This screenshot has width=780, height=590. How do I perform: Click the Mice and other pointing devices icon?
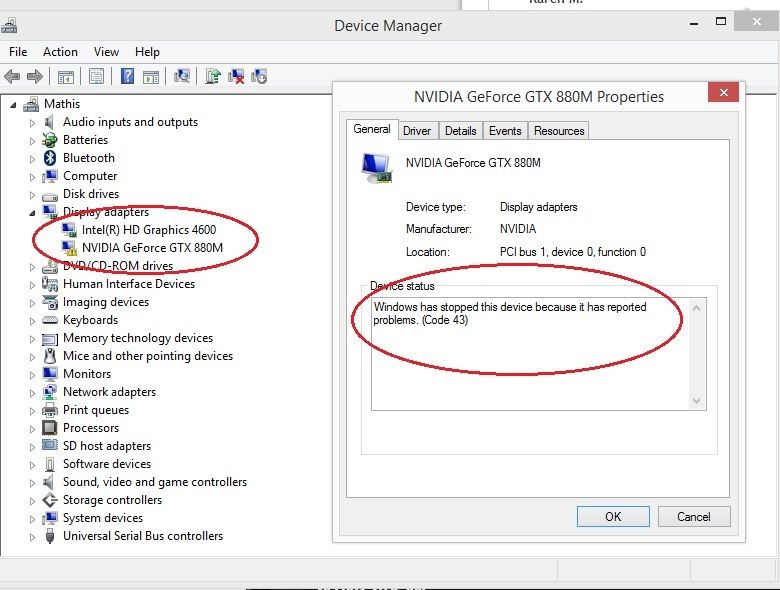tap(50, 356)
